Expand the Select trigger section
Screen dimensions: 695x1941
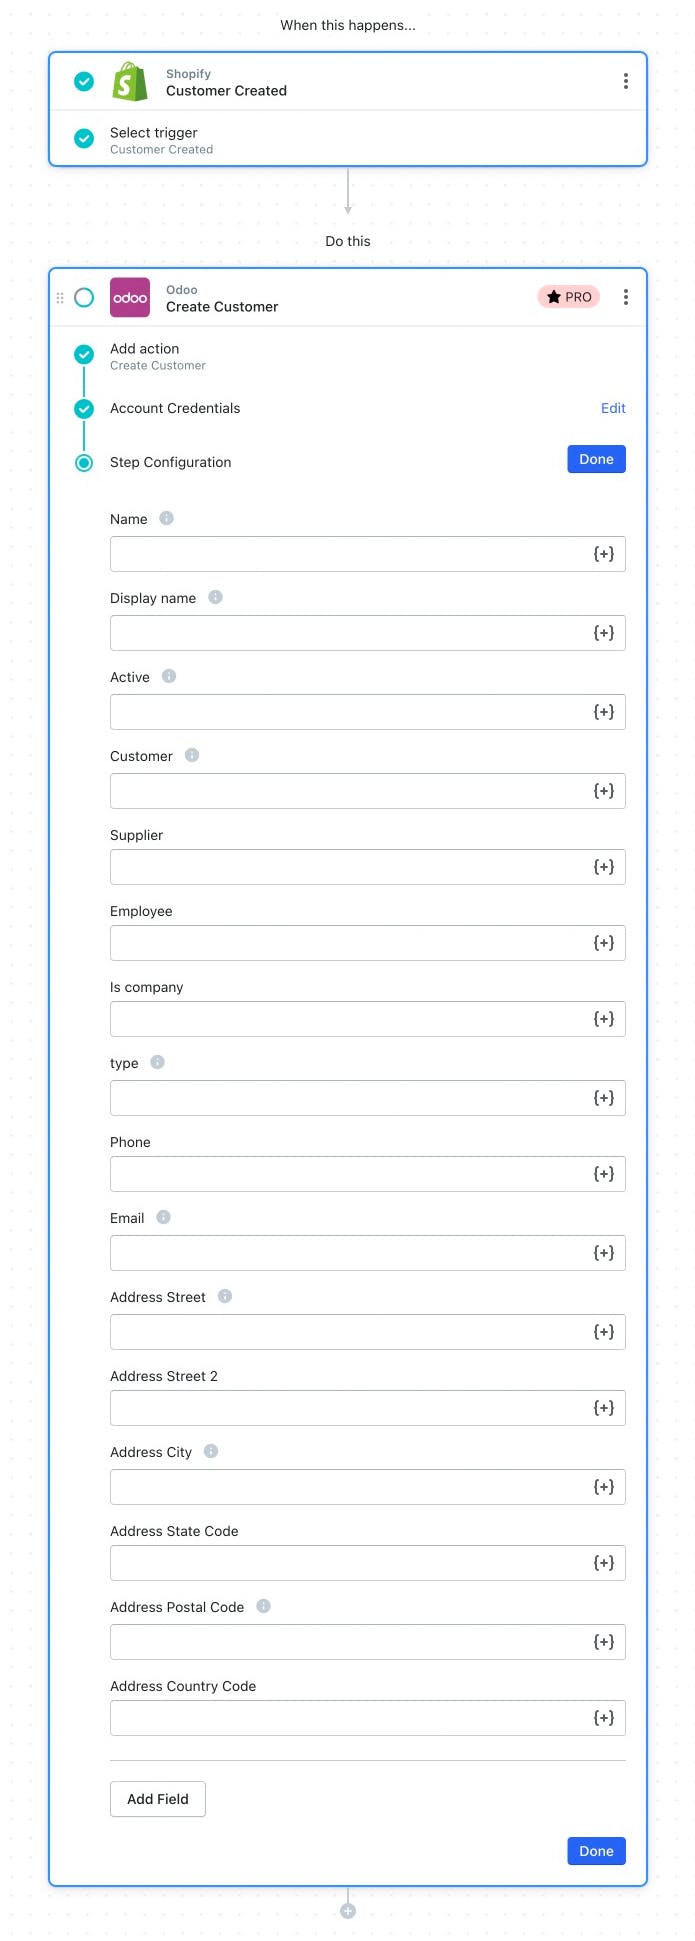pos(348,139)
